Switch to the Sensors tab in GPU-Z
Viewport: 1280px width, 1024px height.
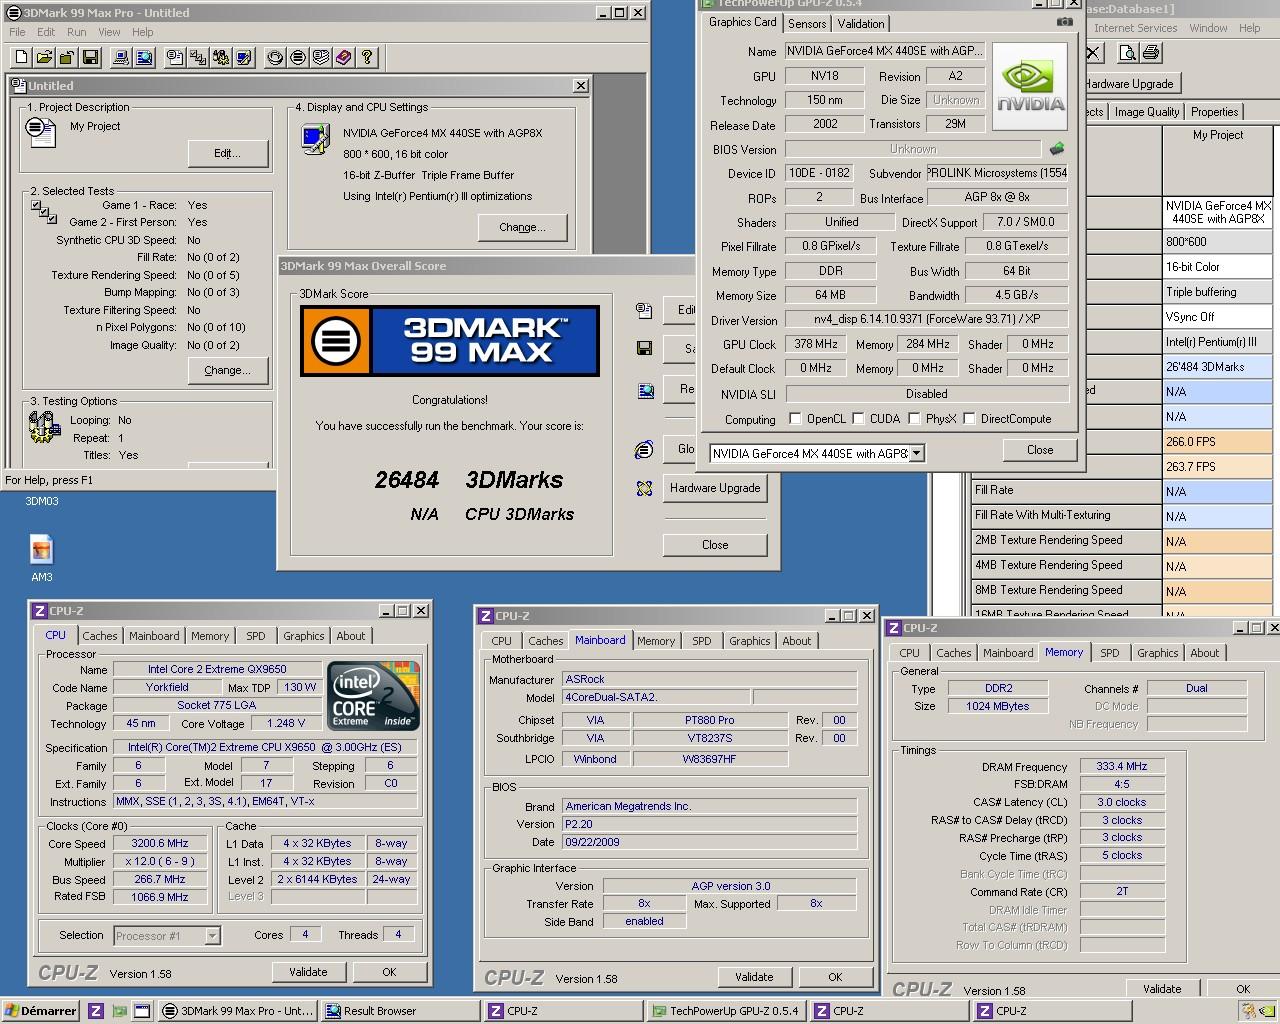pyautogui.click(x=807, y=24)
